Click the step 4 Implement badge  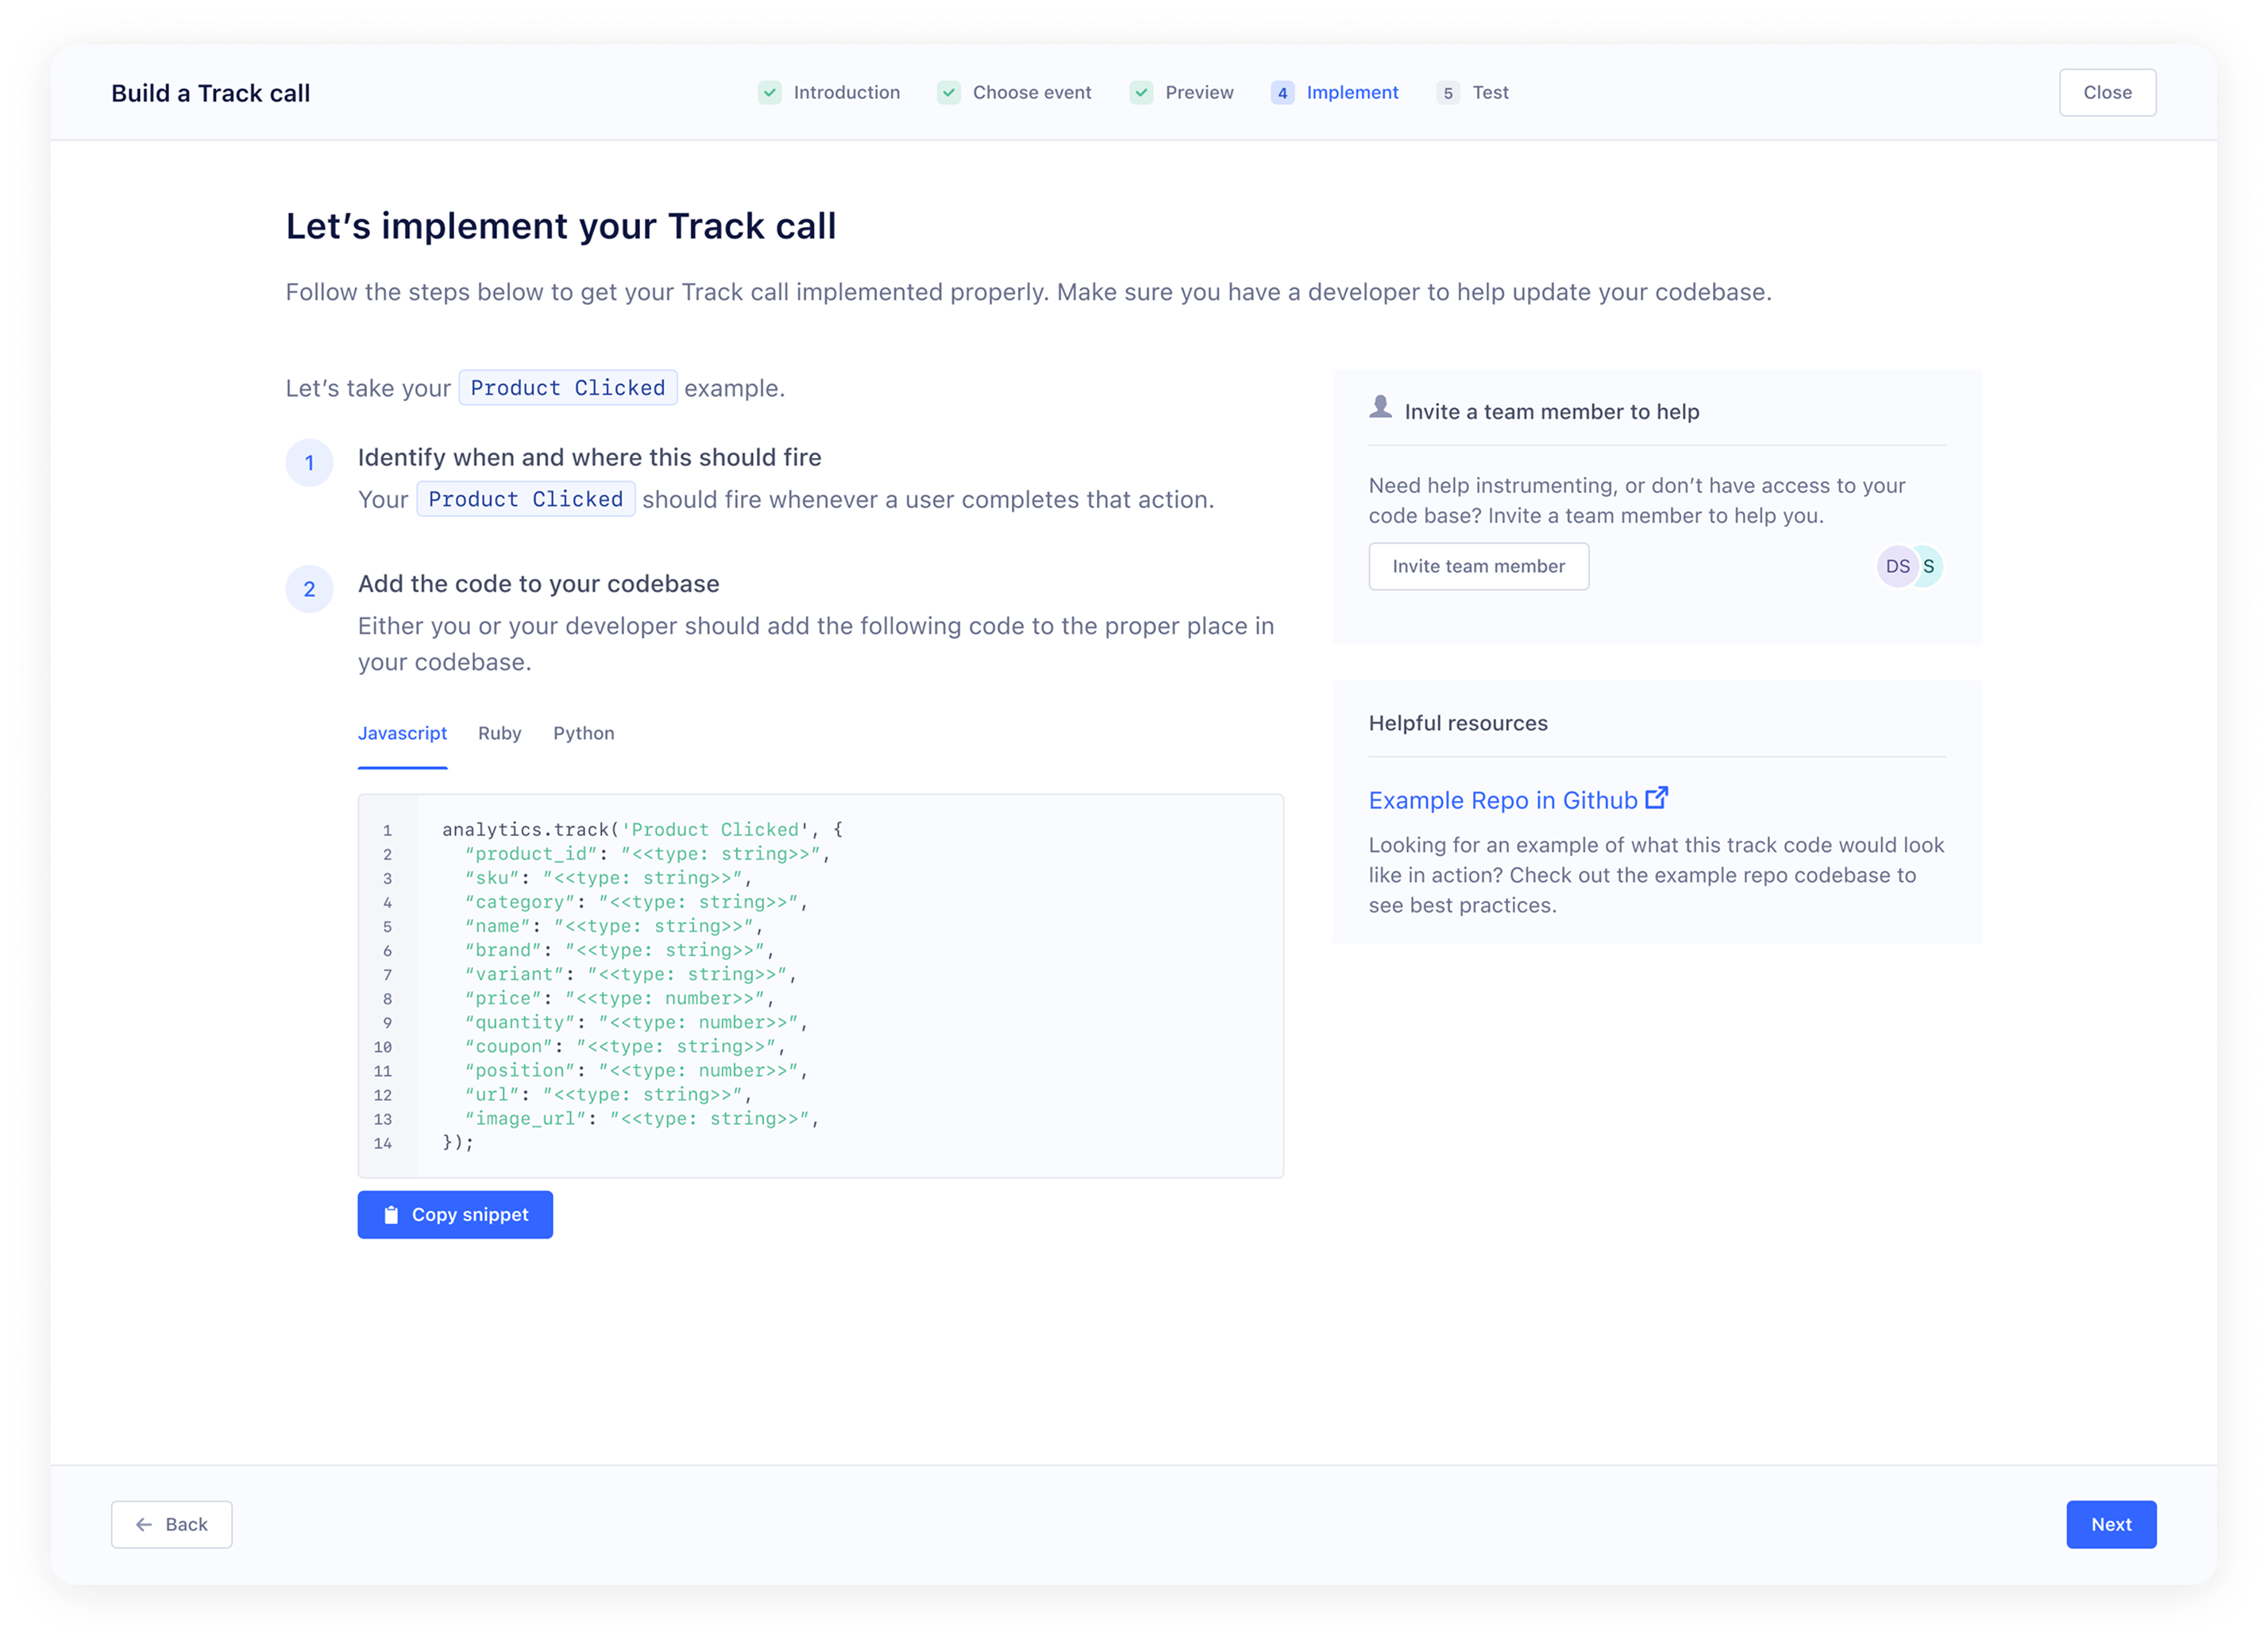click(x=1282, y=93)
